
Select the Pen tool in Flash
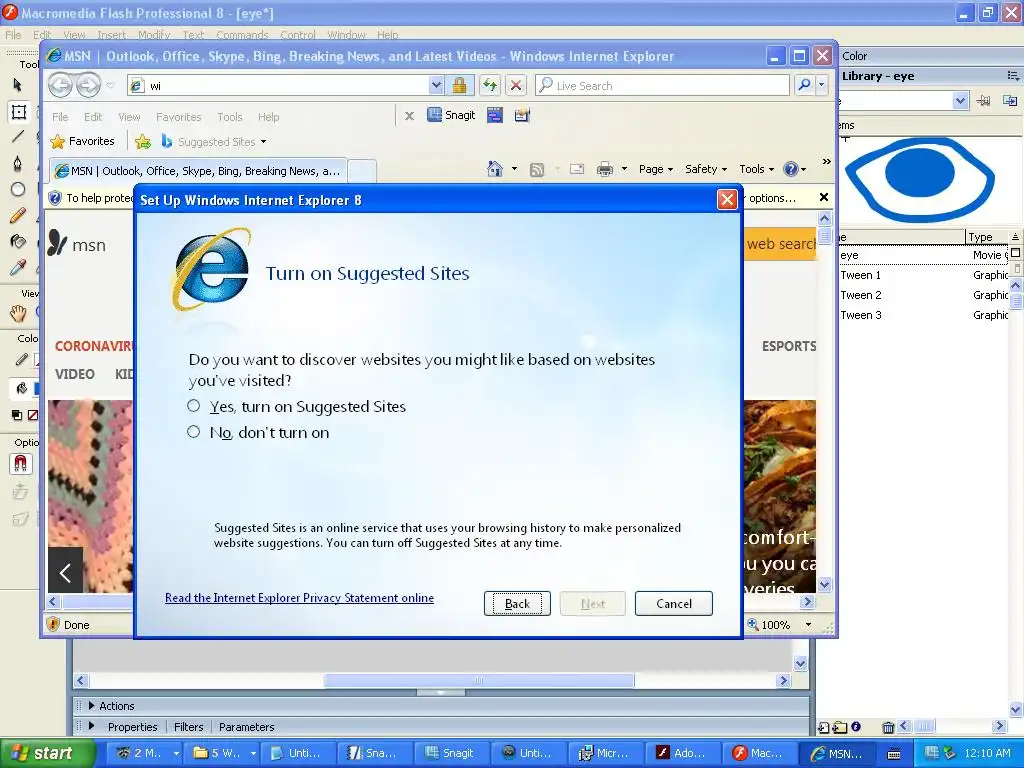click(x=18, y=163)
